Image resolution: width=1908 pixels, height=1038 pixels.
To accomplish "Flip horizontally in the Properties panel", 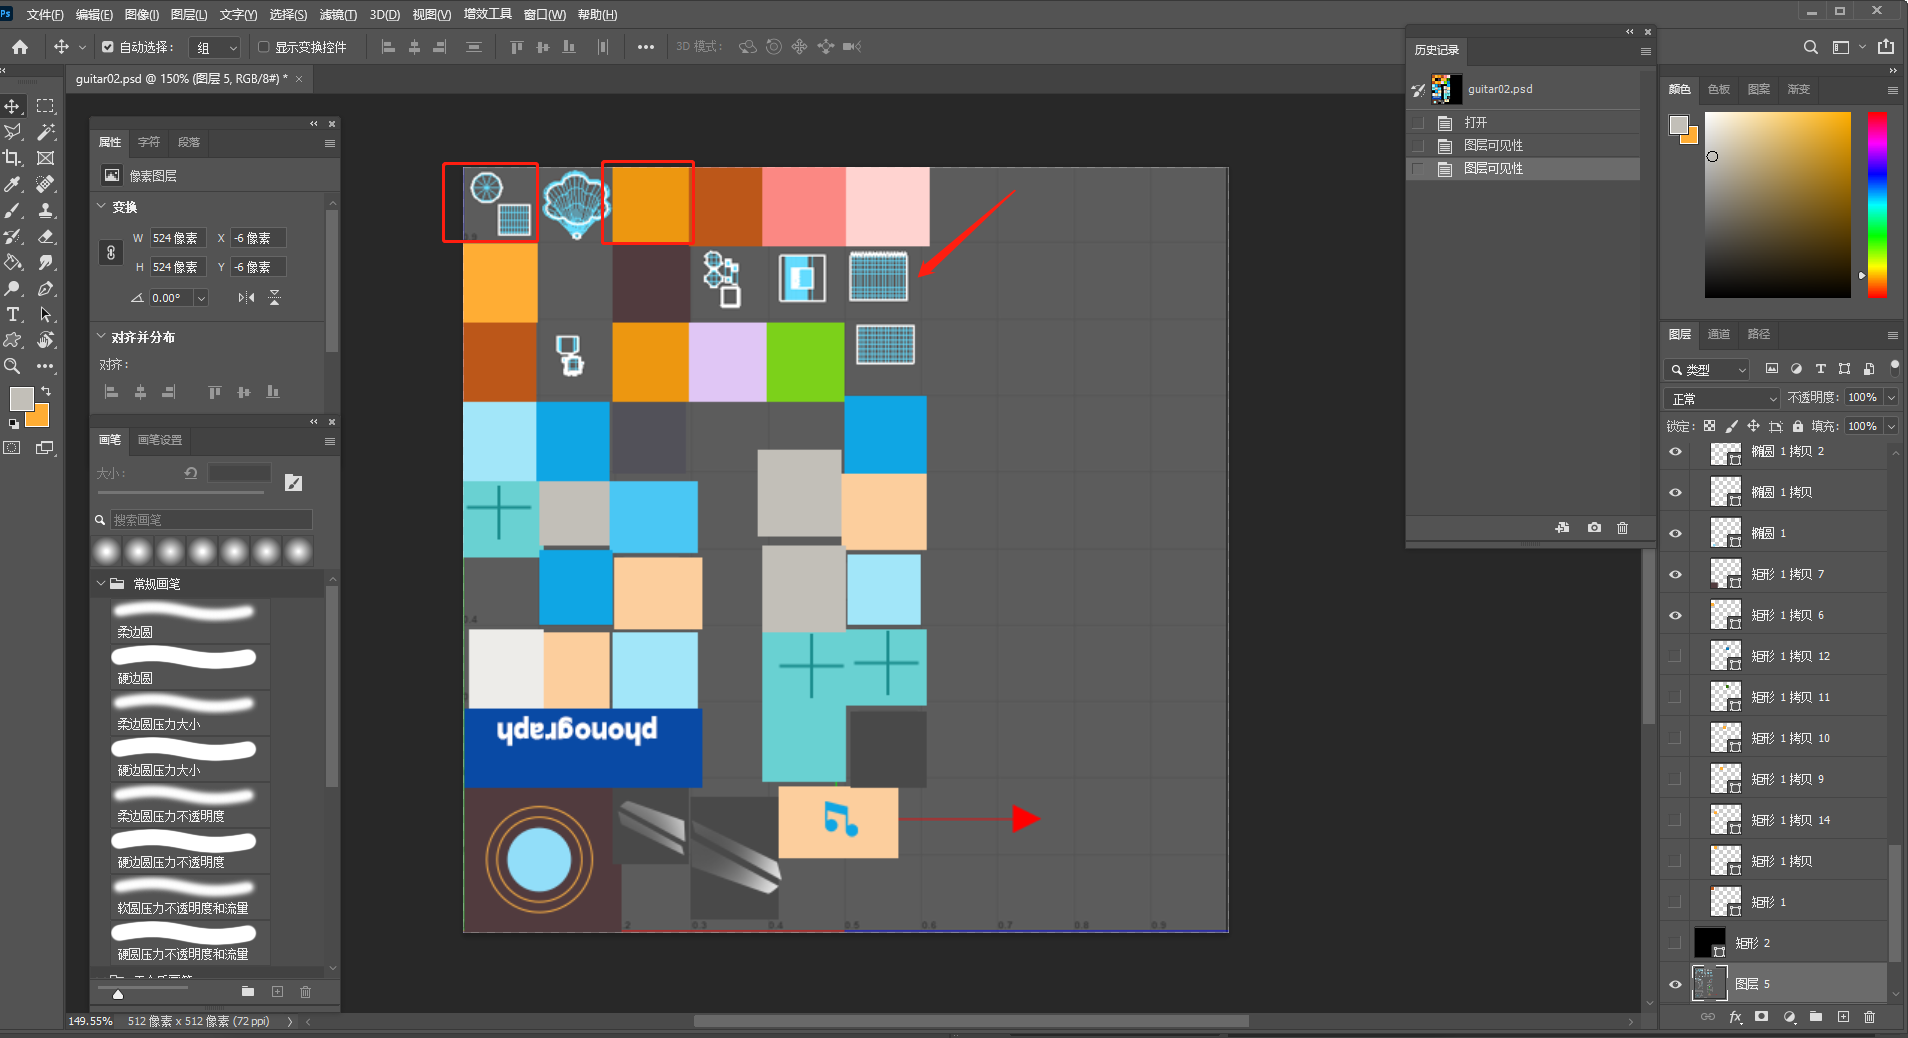I will (246, 298).
